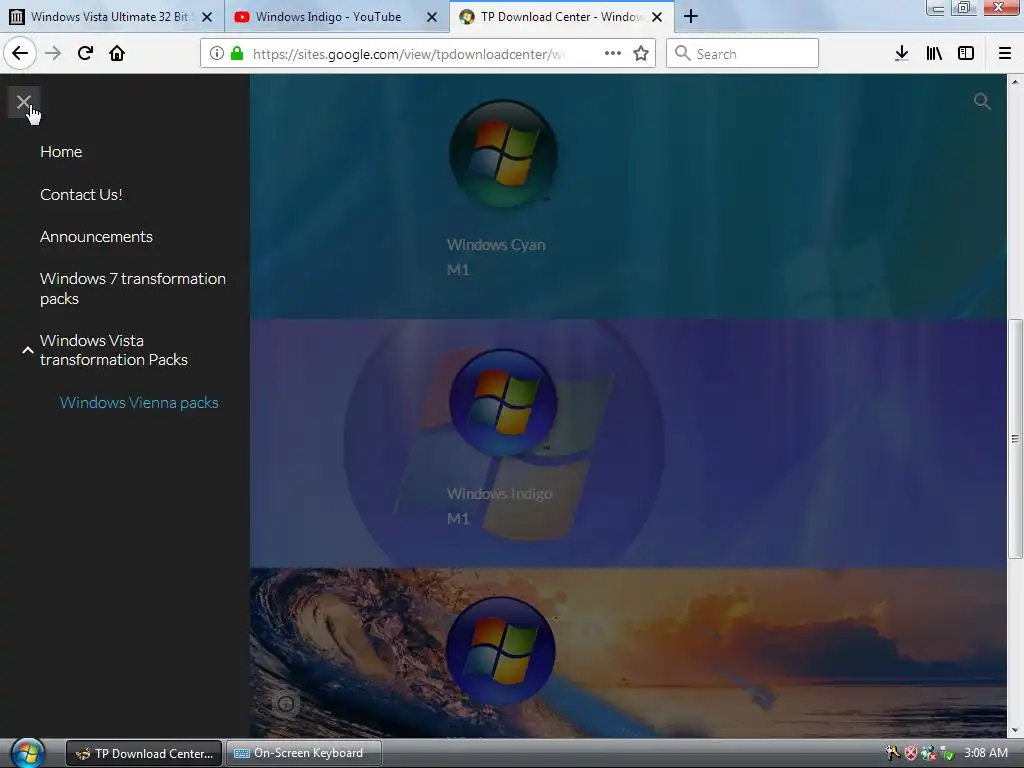Click the first tray icon beside the red shield
This screenshot has height=768, width=1024.
pyautogui.click(x=893, y=753)
